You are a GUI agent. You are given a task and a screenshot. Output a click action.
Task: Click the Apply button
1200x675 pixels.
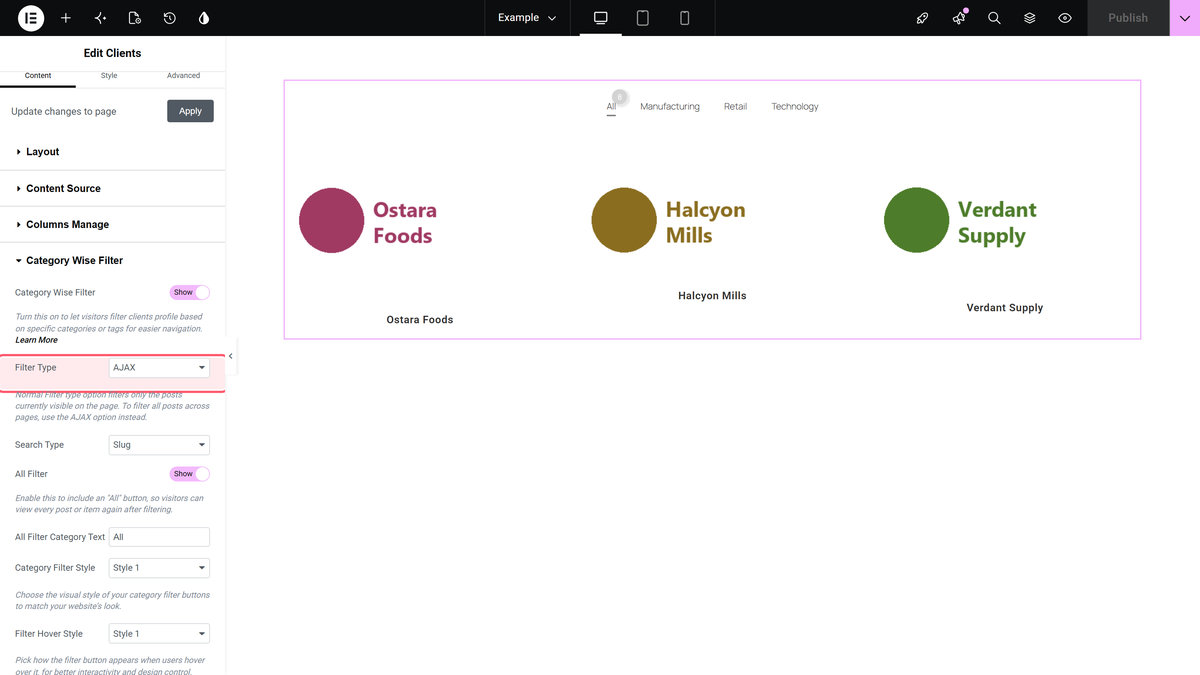190,111
